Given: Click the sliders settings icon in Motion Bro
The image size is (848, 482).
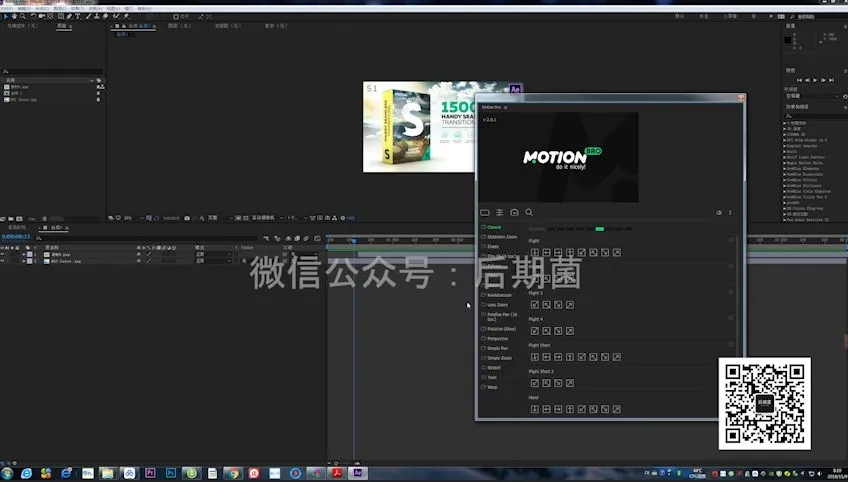Looking at the screenshot, I should click(500, 213).
